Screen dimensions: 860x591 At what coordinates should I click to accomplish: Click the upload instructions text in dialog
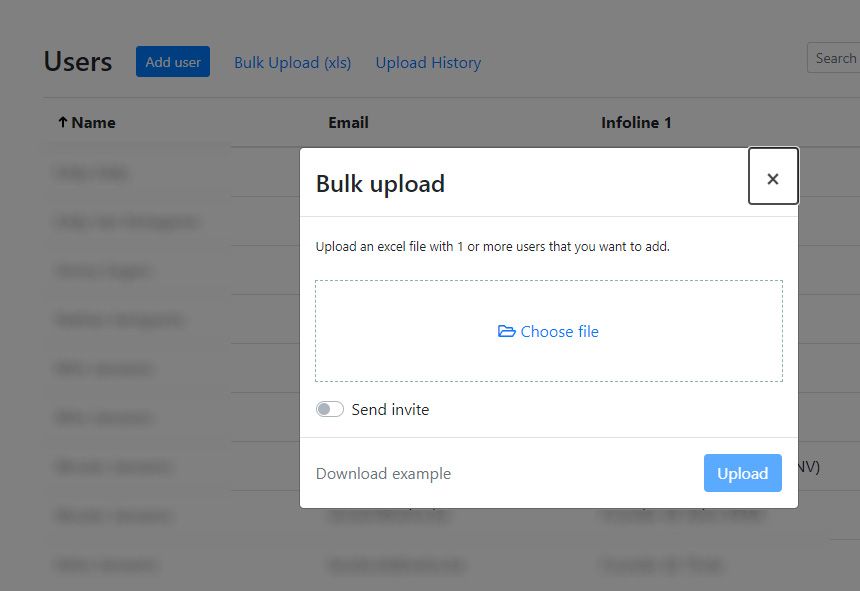pos(493,247)
